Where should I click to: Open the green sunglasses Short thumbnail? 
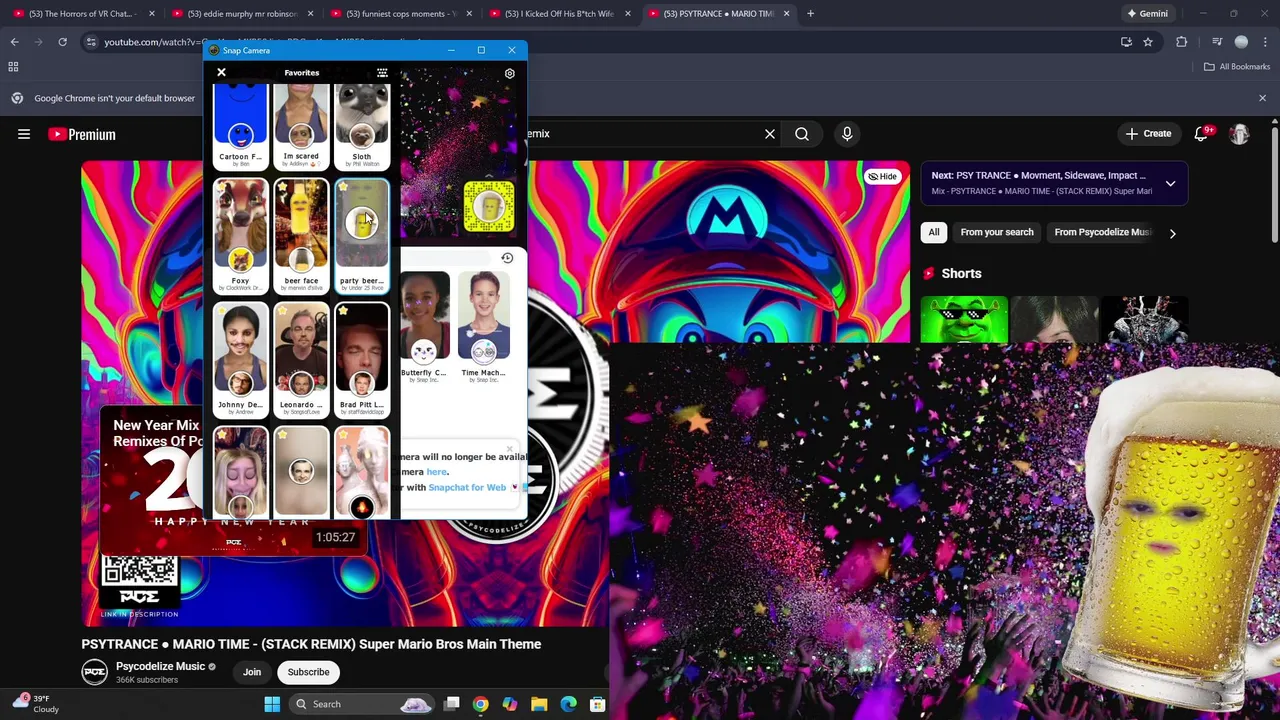[964, 320]
